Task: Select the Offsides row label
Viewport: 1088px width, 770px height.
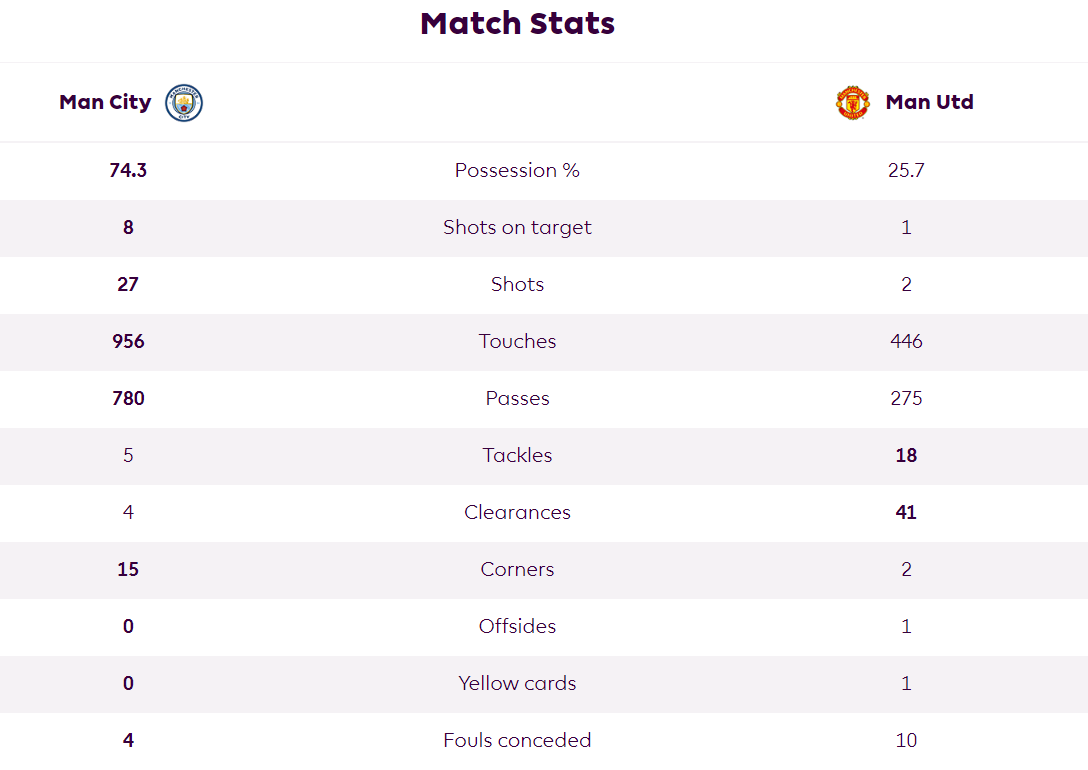Action: pyautogui.click(x=518, y=626)
